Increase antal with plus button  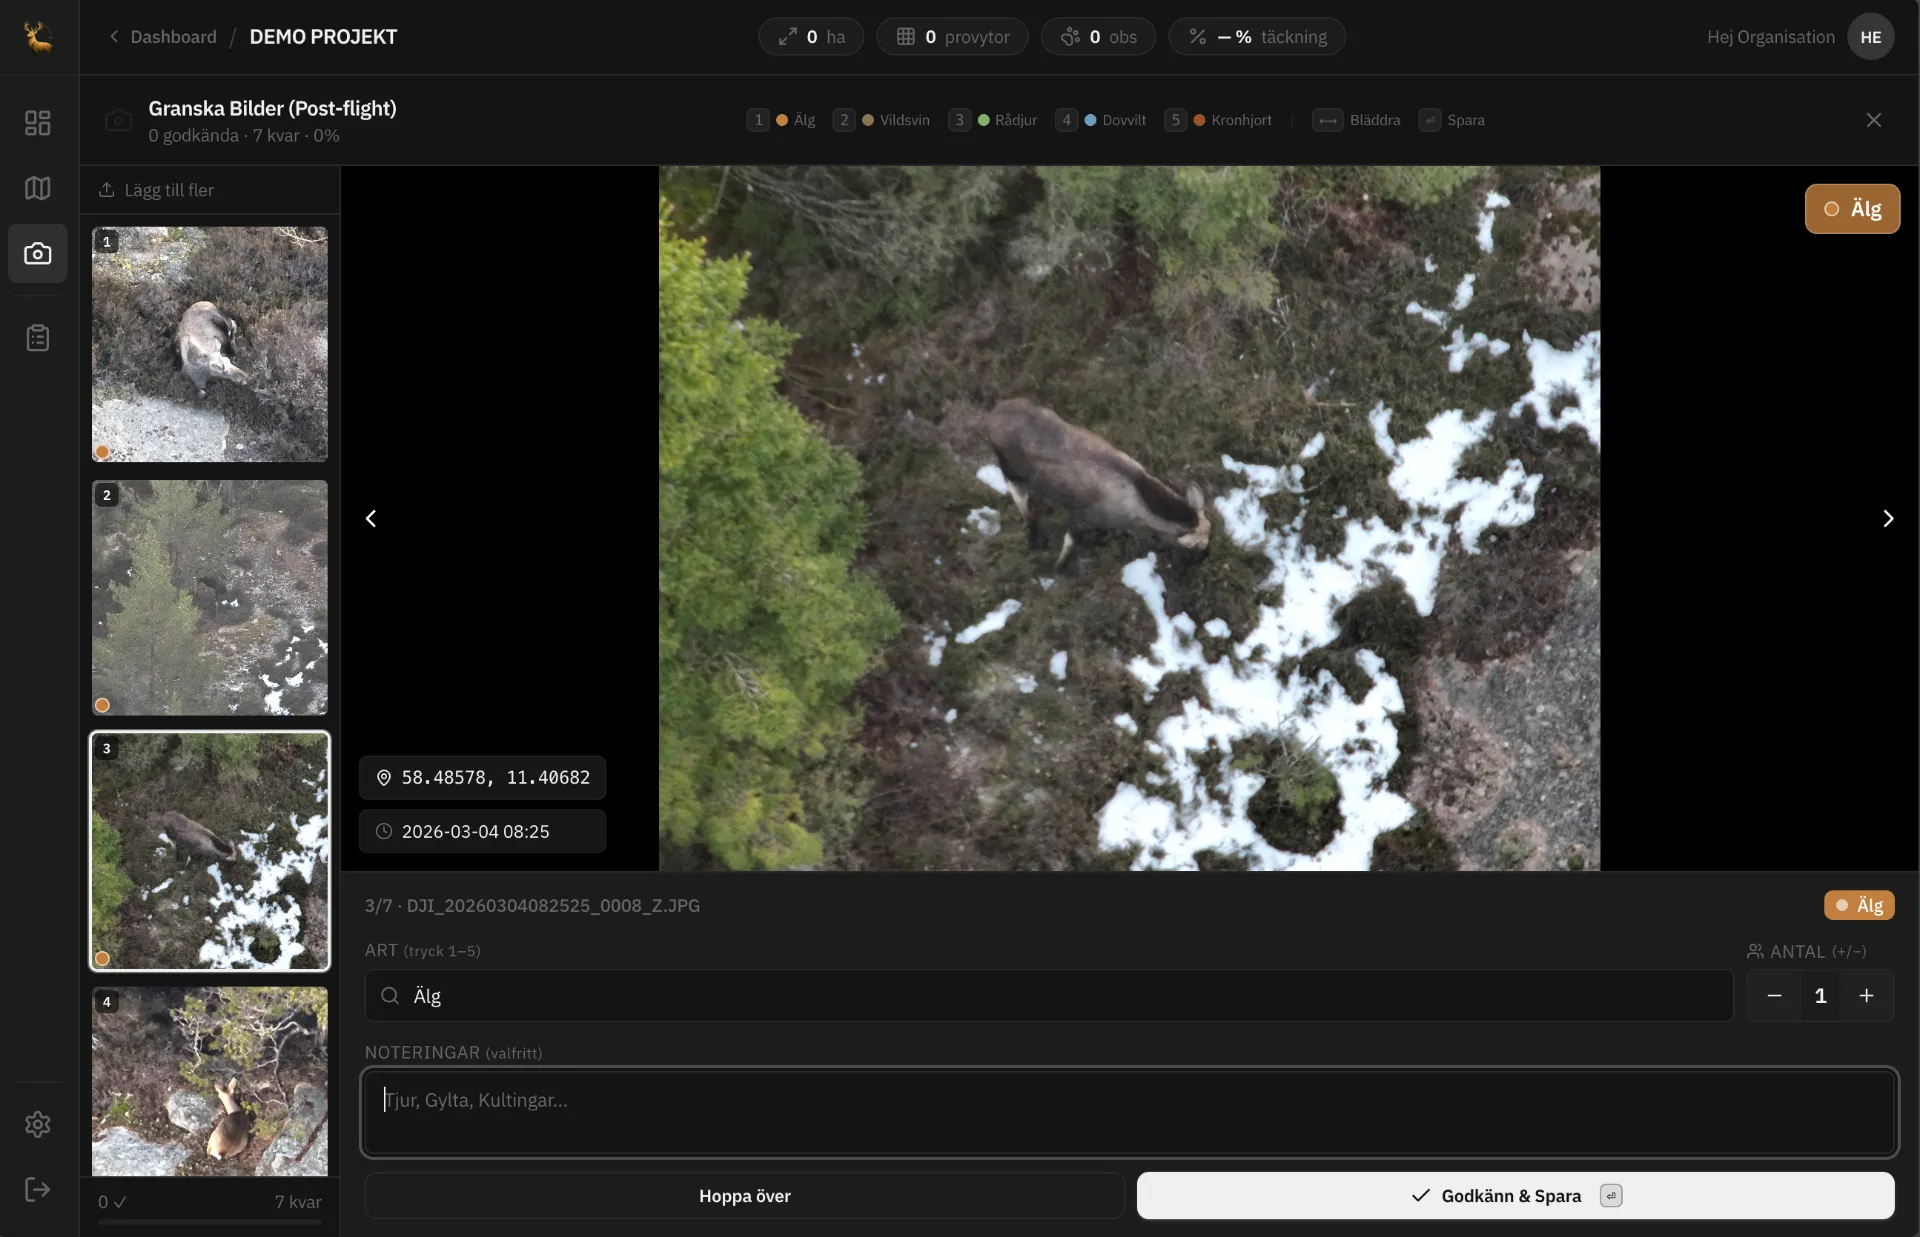tap(1866, 995)
